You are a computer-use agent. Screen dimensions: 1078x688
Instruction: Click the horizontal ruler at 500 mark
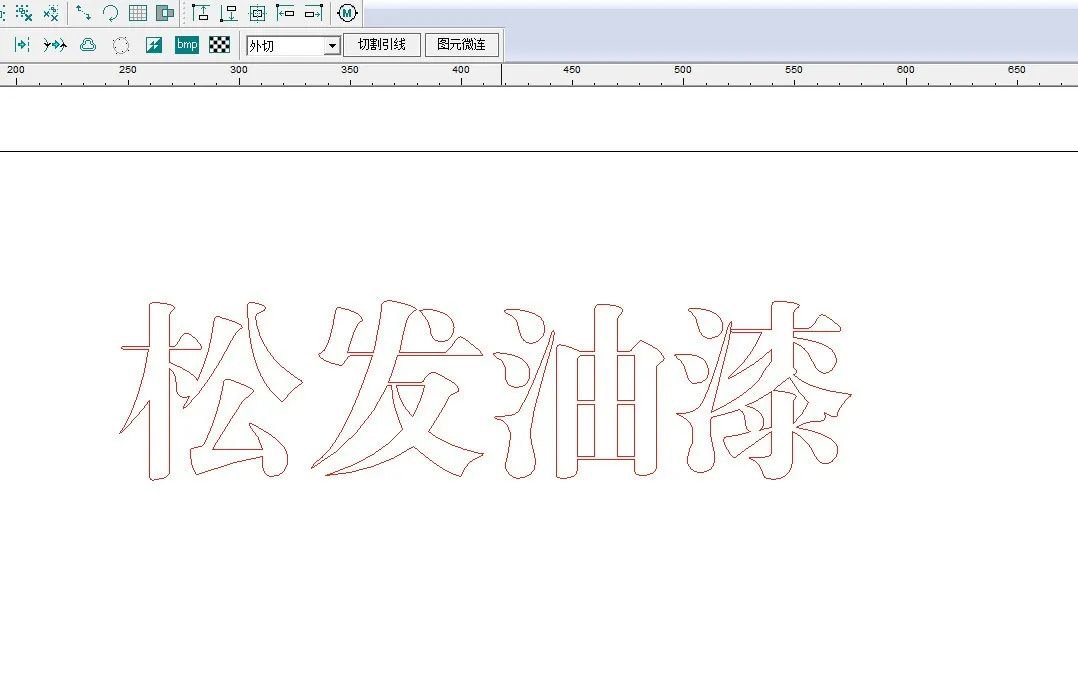point(683,74)
